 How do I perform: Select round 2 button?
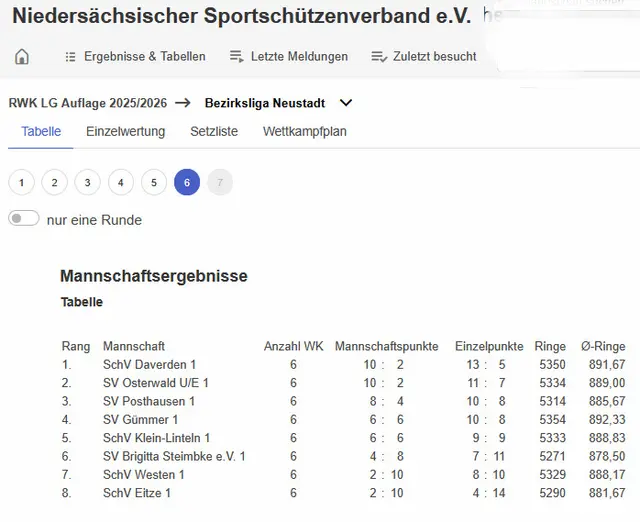point(55,183)
